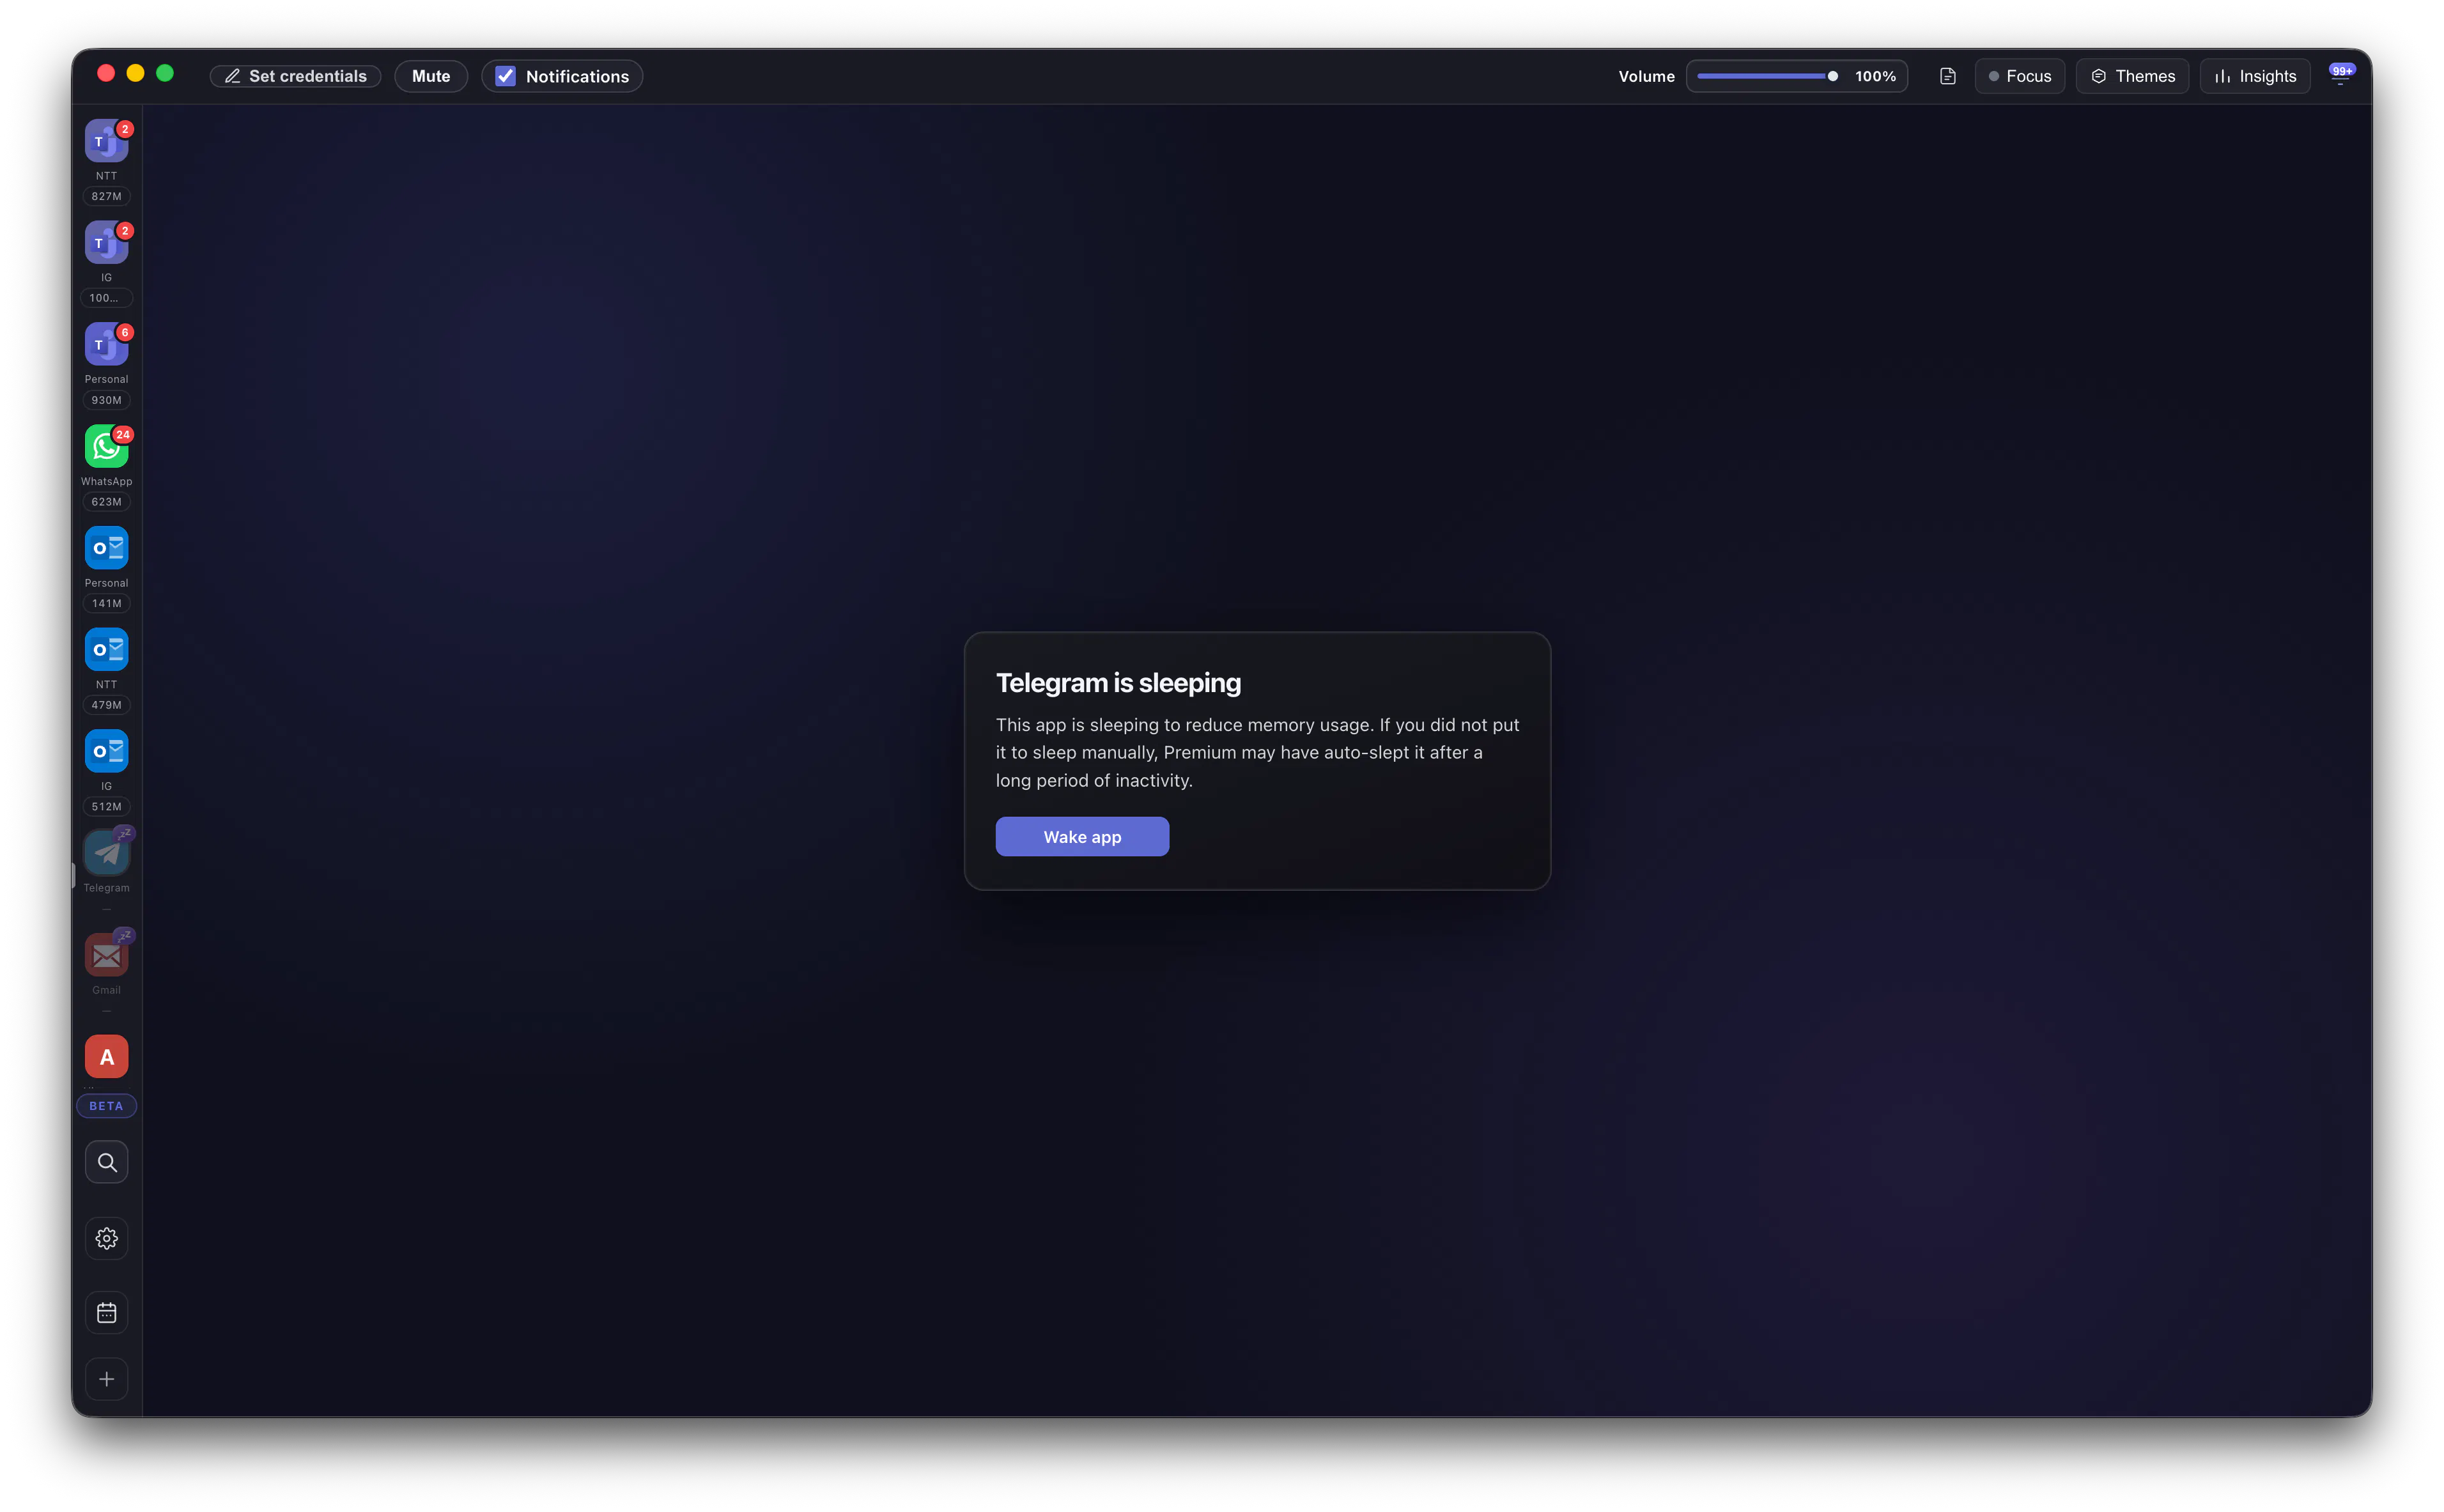This screenshot has height=1512, width=2444.
Task: Open the WhatsApp app icon
Action: click(x=106, y=447)
